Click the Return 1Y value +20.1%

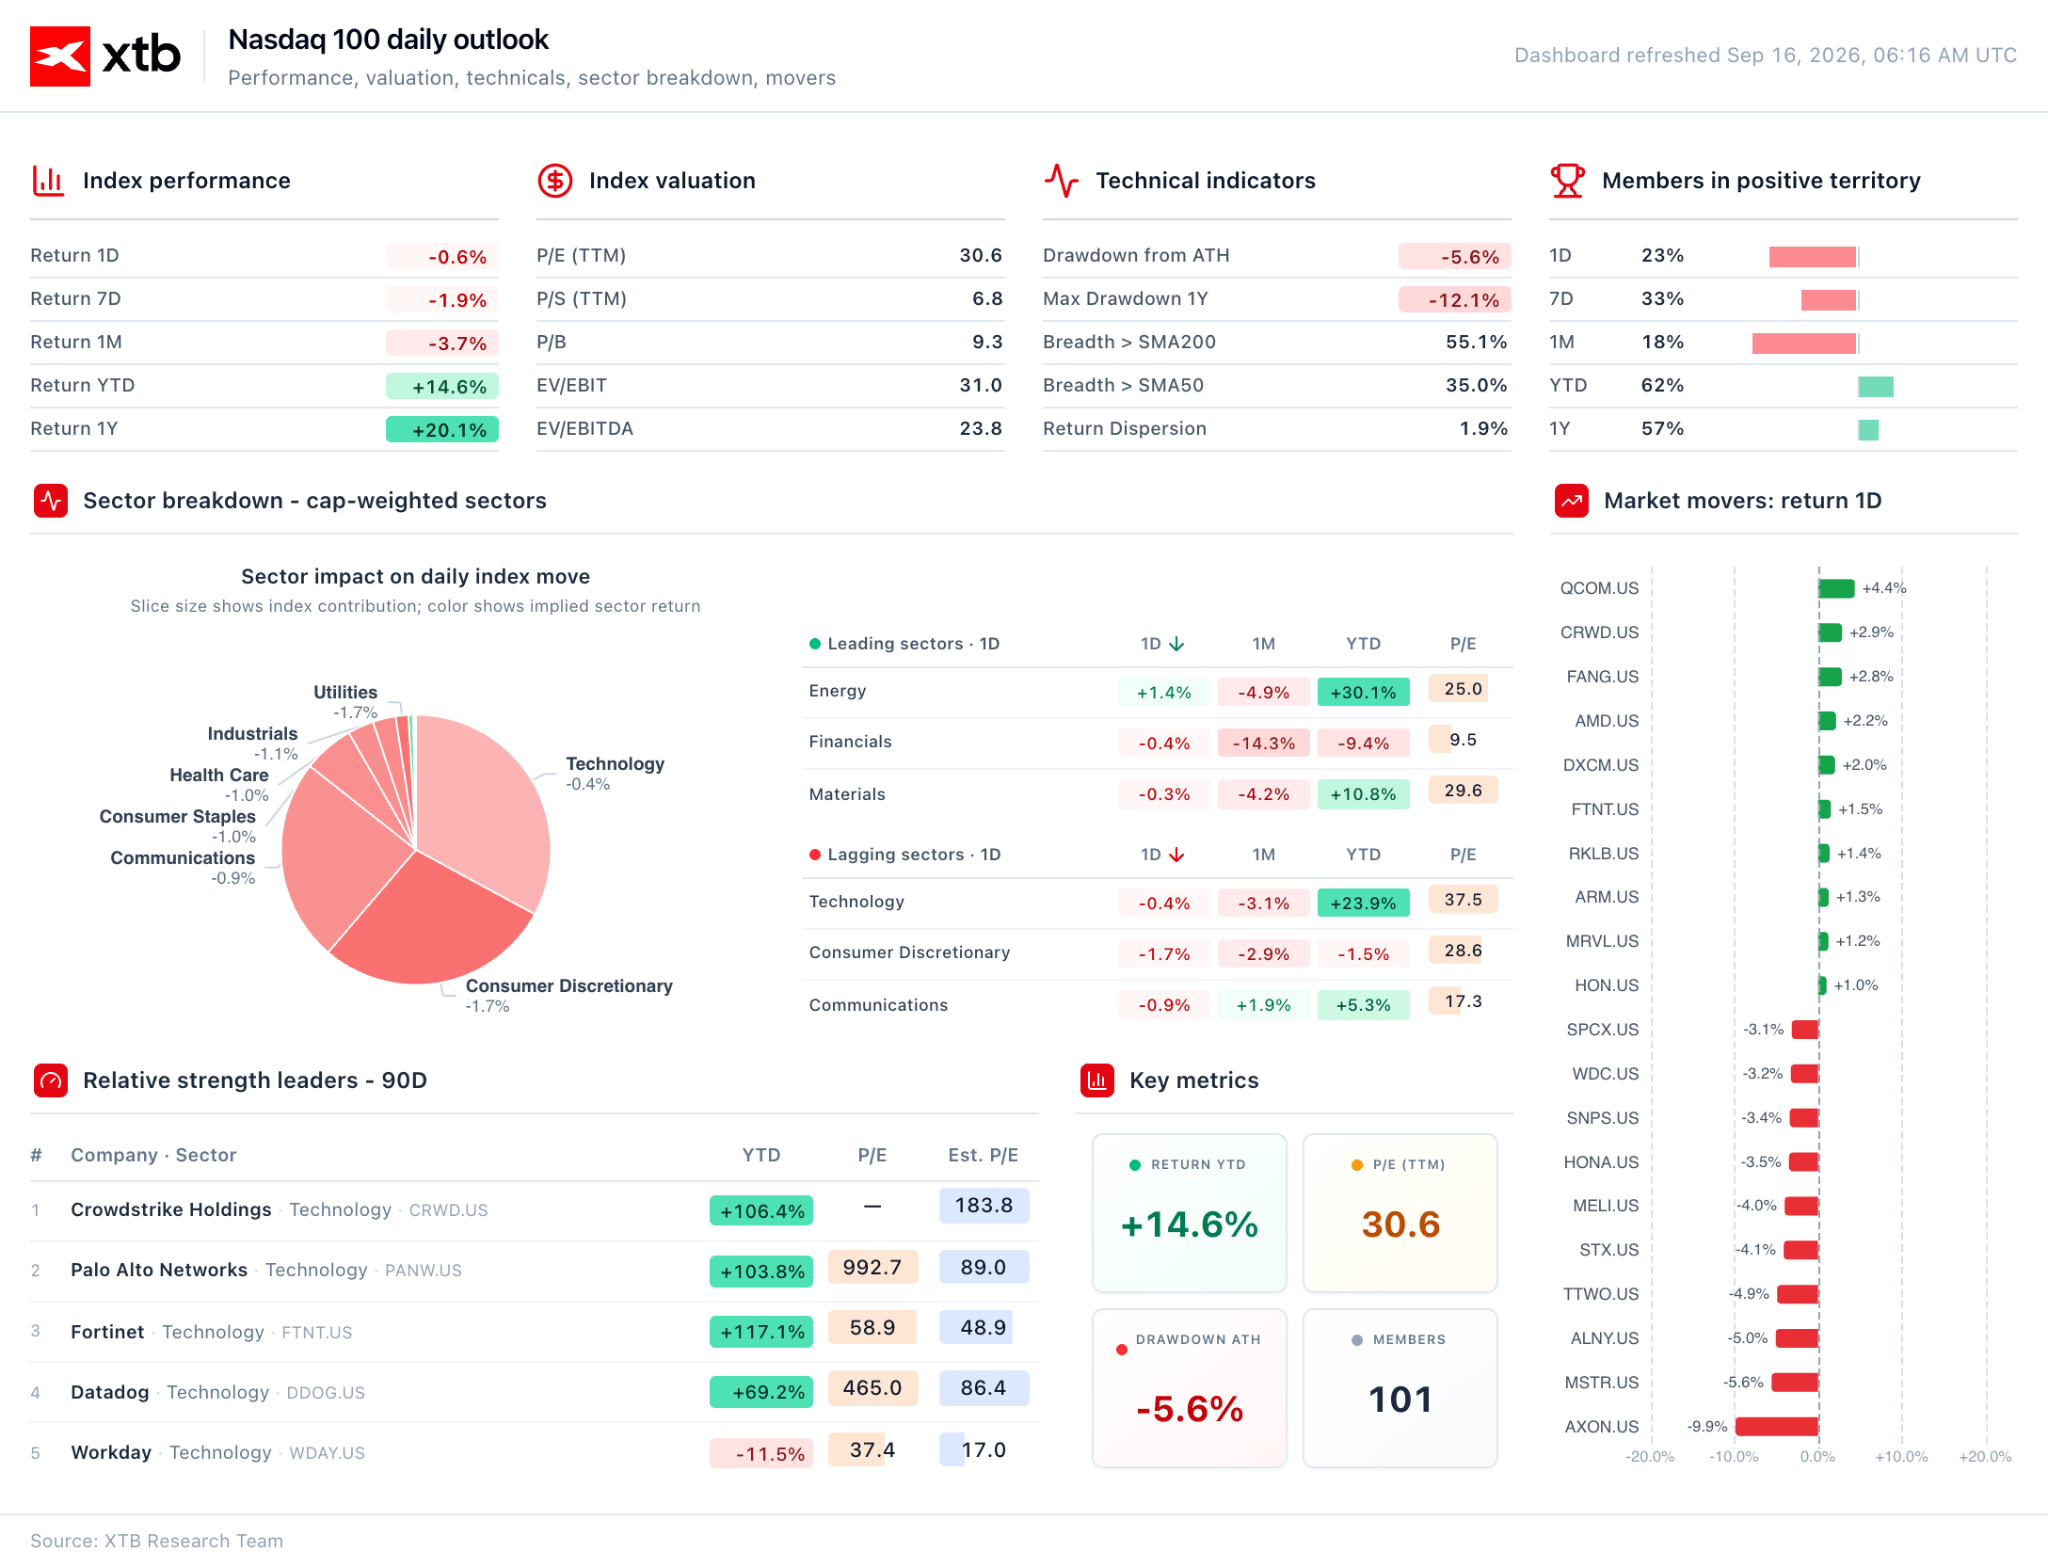[442, 430]
